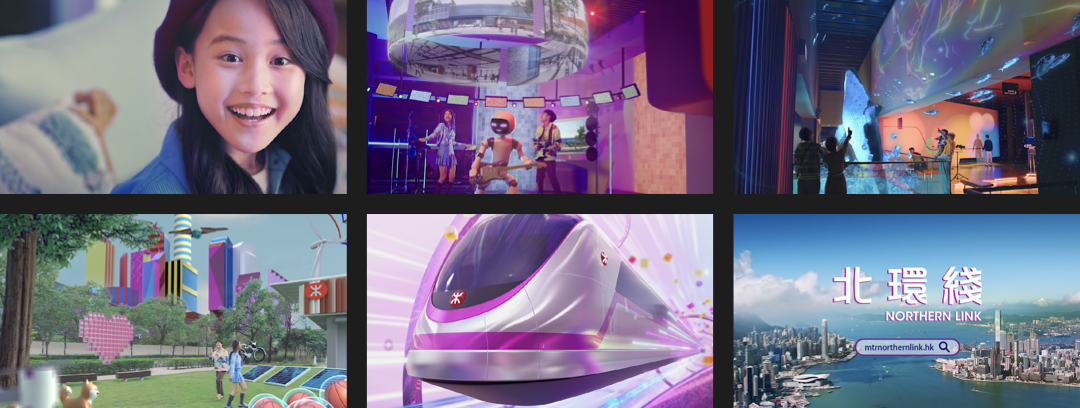
Task: Click the red MTR sign in park image
Action: pos(316,290)
